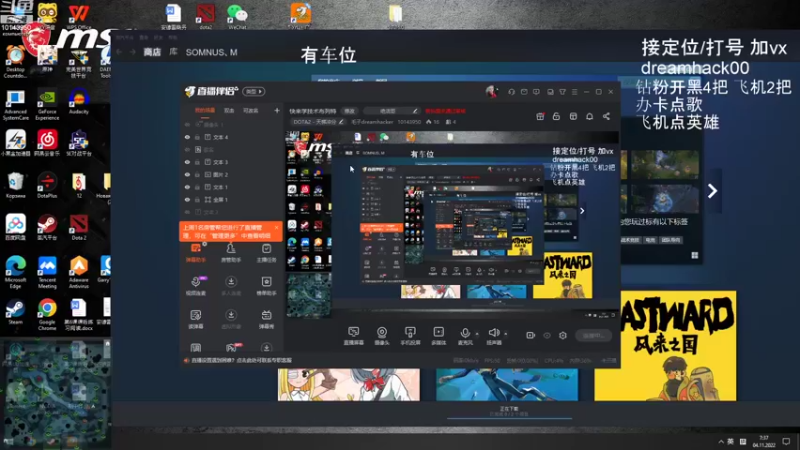Open SOMNUS, M profile tab in Steam
The width and height of the screenshot is (800, 450).
pos(211,52)
